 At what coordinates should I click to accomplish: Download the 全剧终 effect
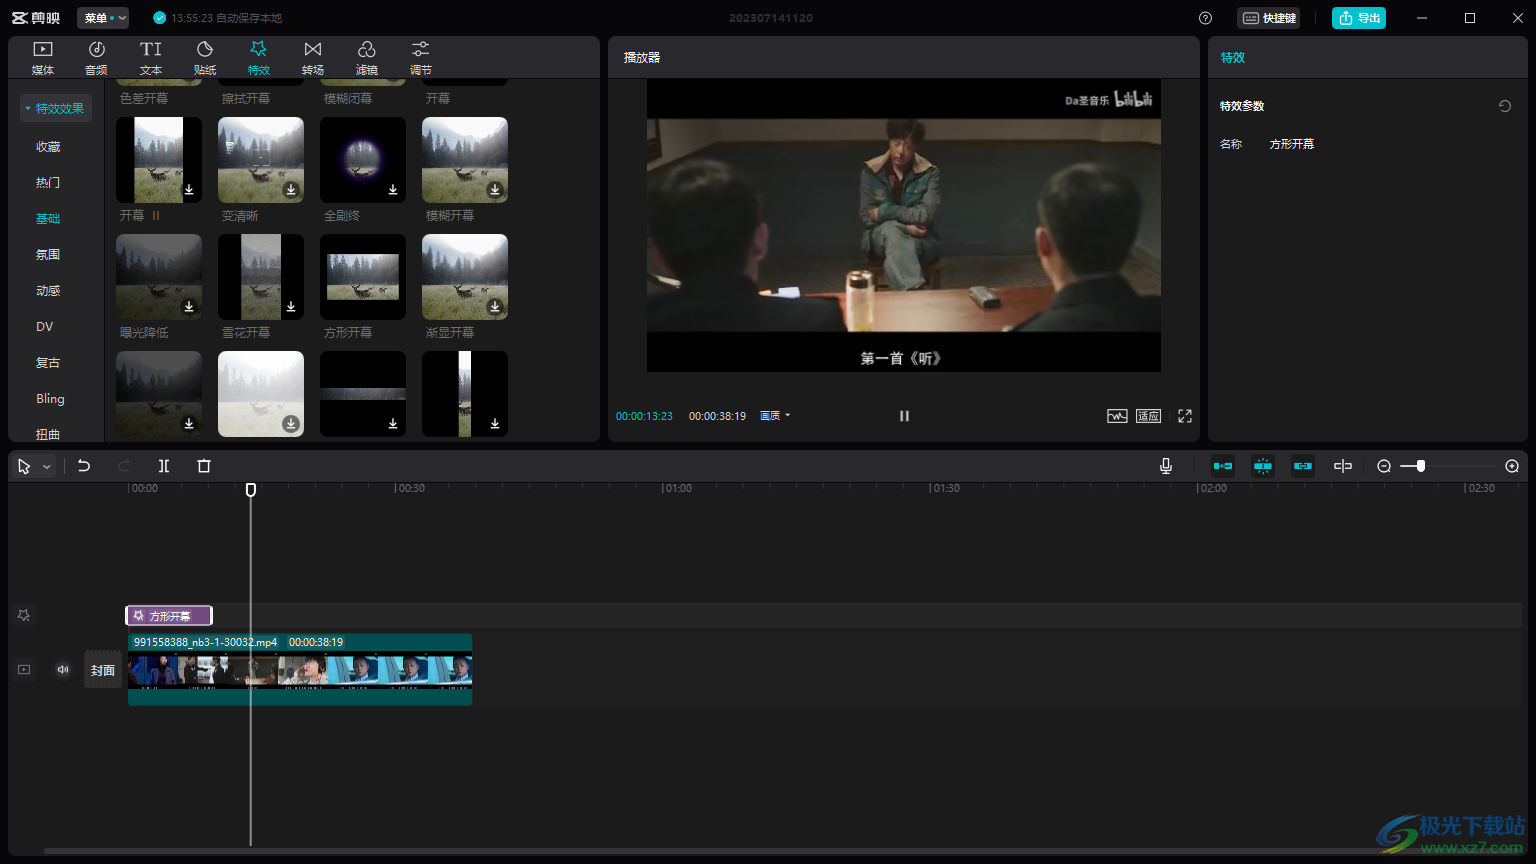[x=393, y=190]
